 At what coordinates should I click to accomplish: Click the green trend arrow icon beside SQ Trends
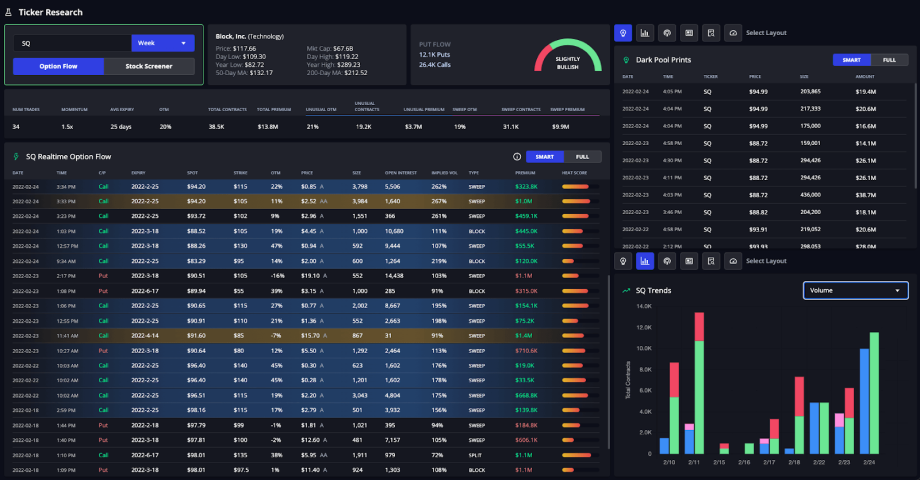coord(626,290)
